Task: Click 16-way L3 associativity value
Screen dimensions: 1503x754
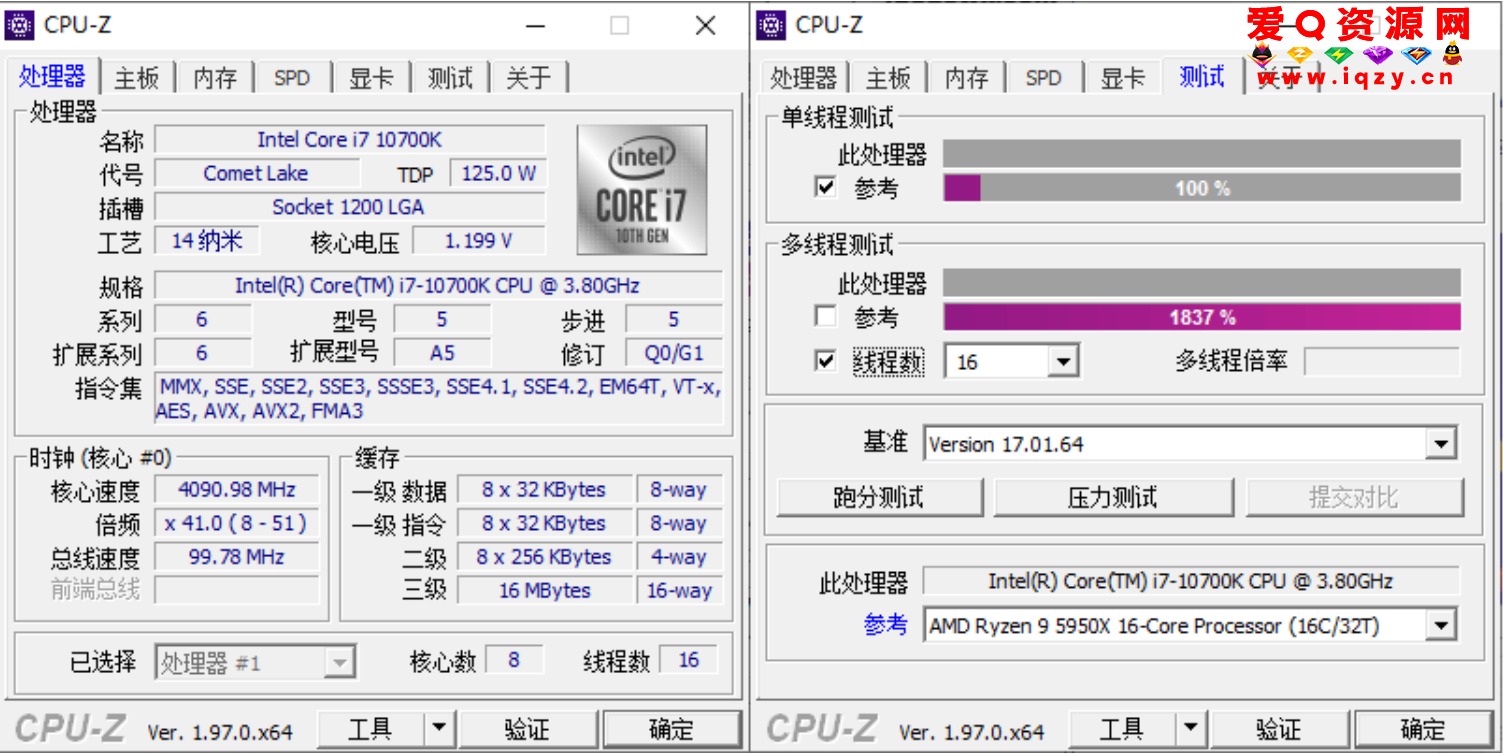Action: pos(679,591)
